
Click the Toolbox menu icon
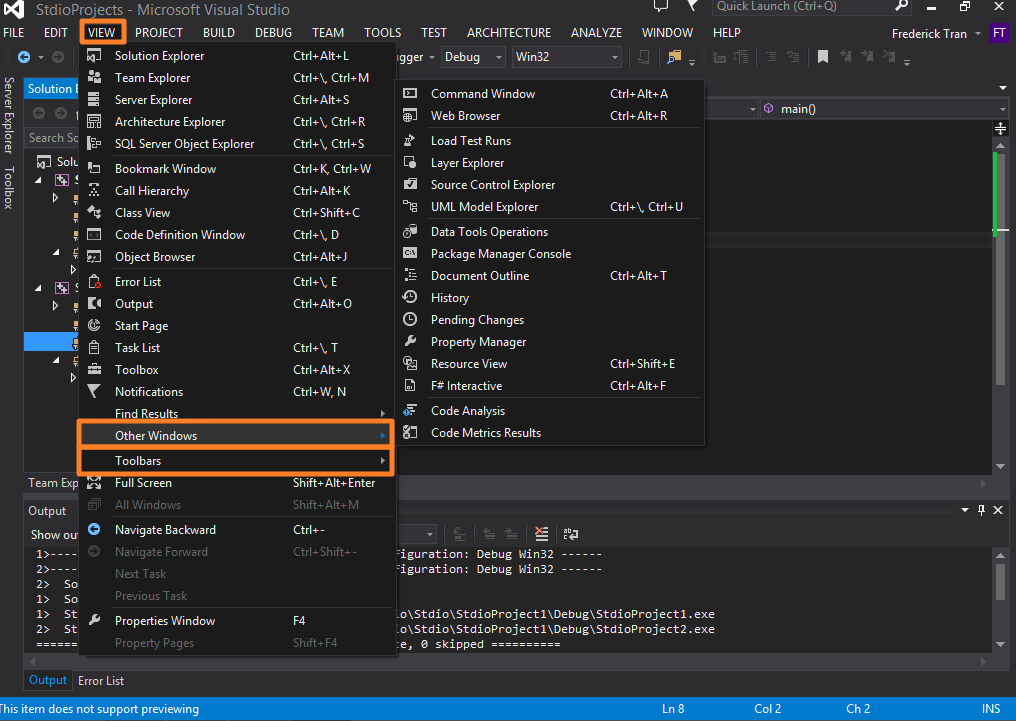[94, 370]
